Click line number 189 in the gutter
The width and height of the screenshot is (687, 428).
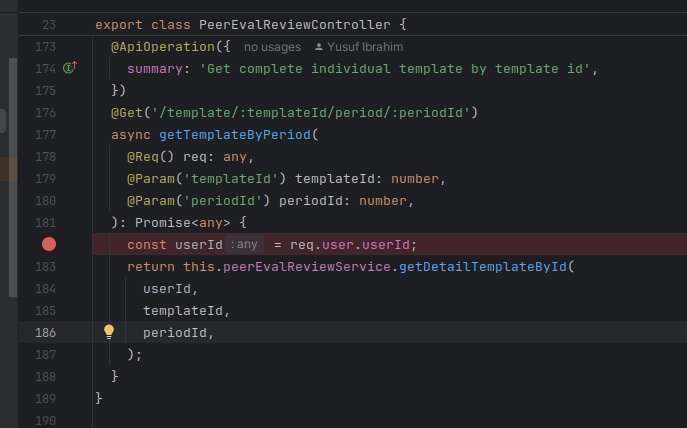tap(46, 399)
